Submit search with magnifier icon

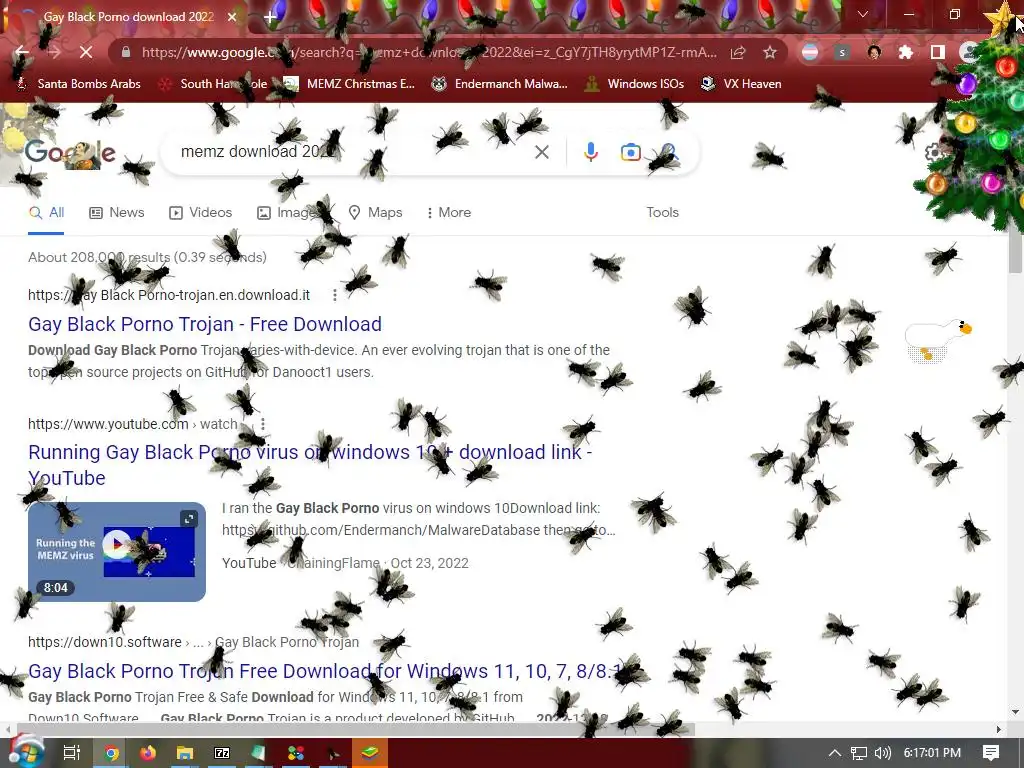click(669, 153)
